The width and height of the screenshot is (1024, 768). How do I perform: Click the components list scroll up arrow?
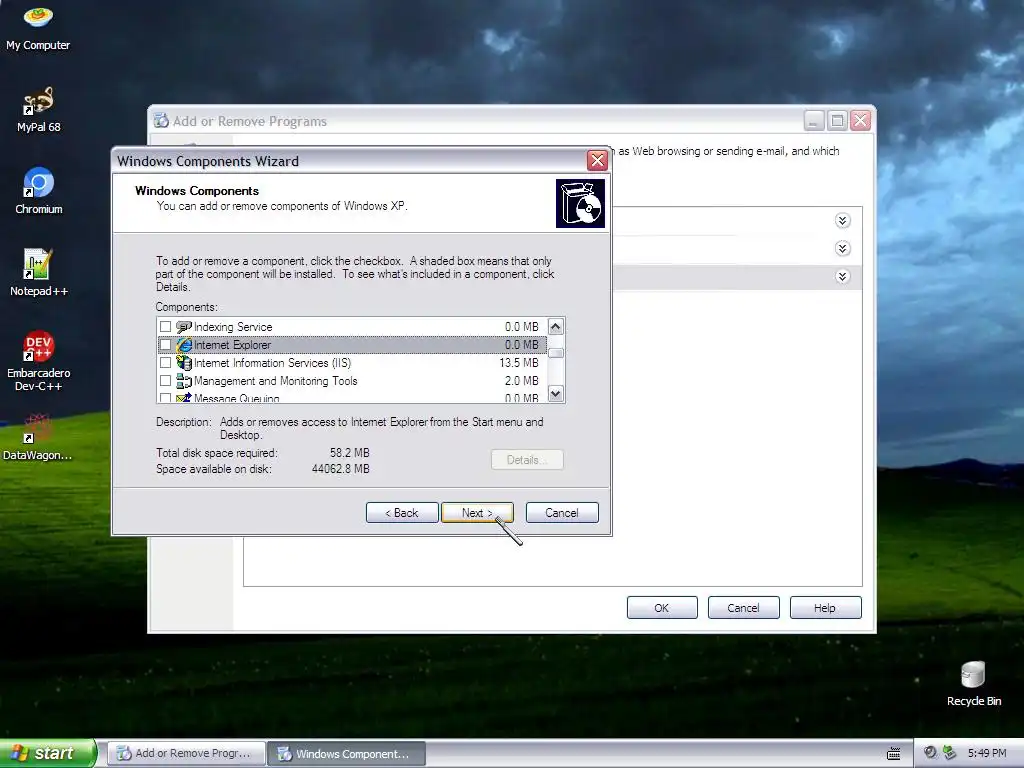coord(556,327)
